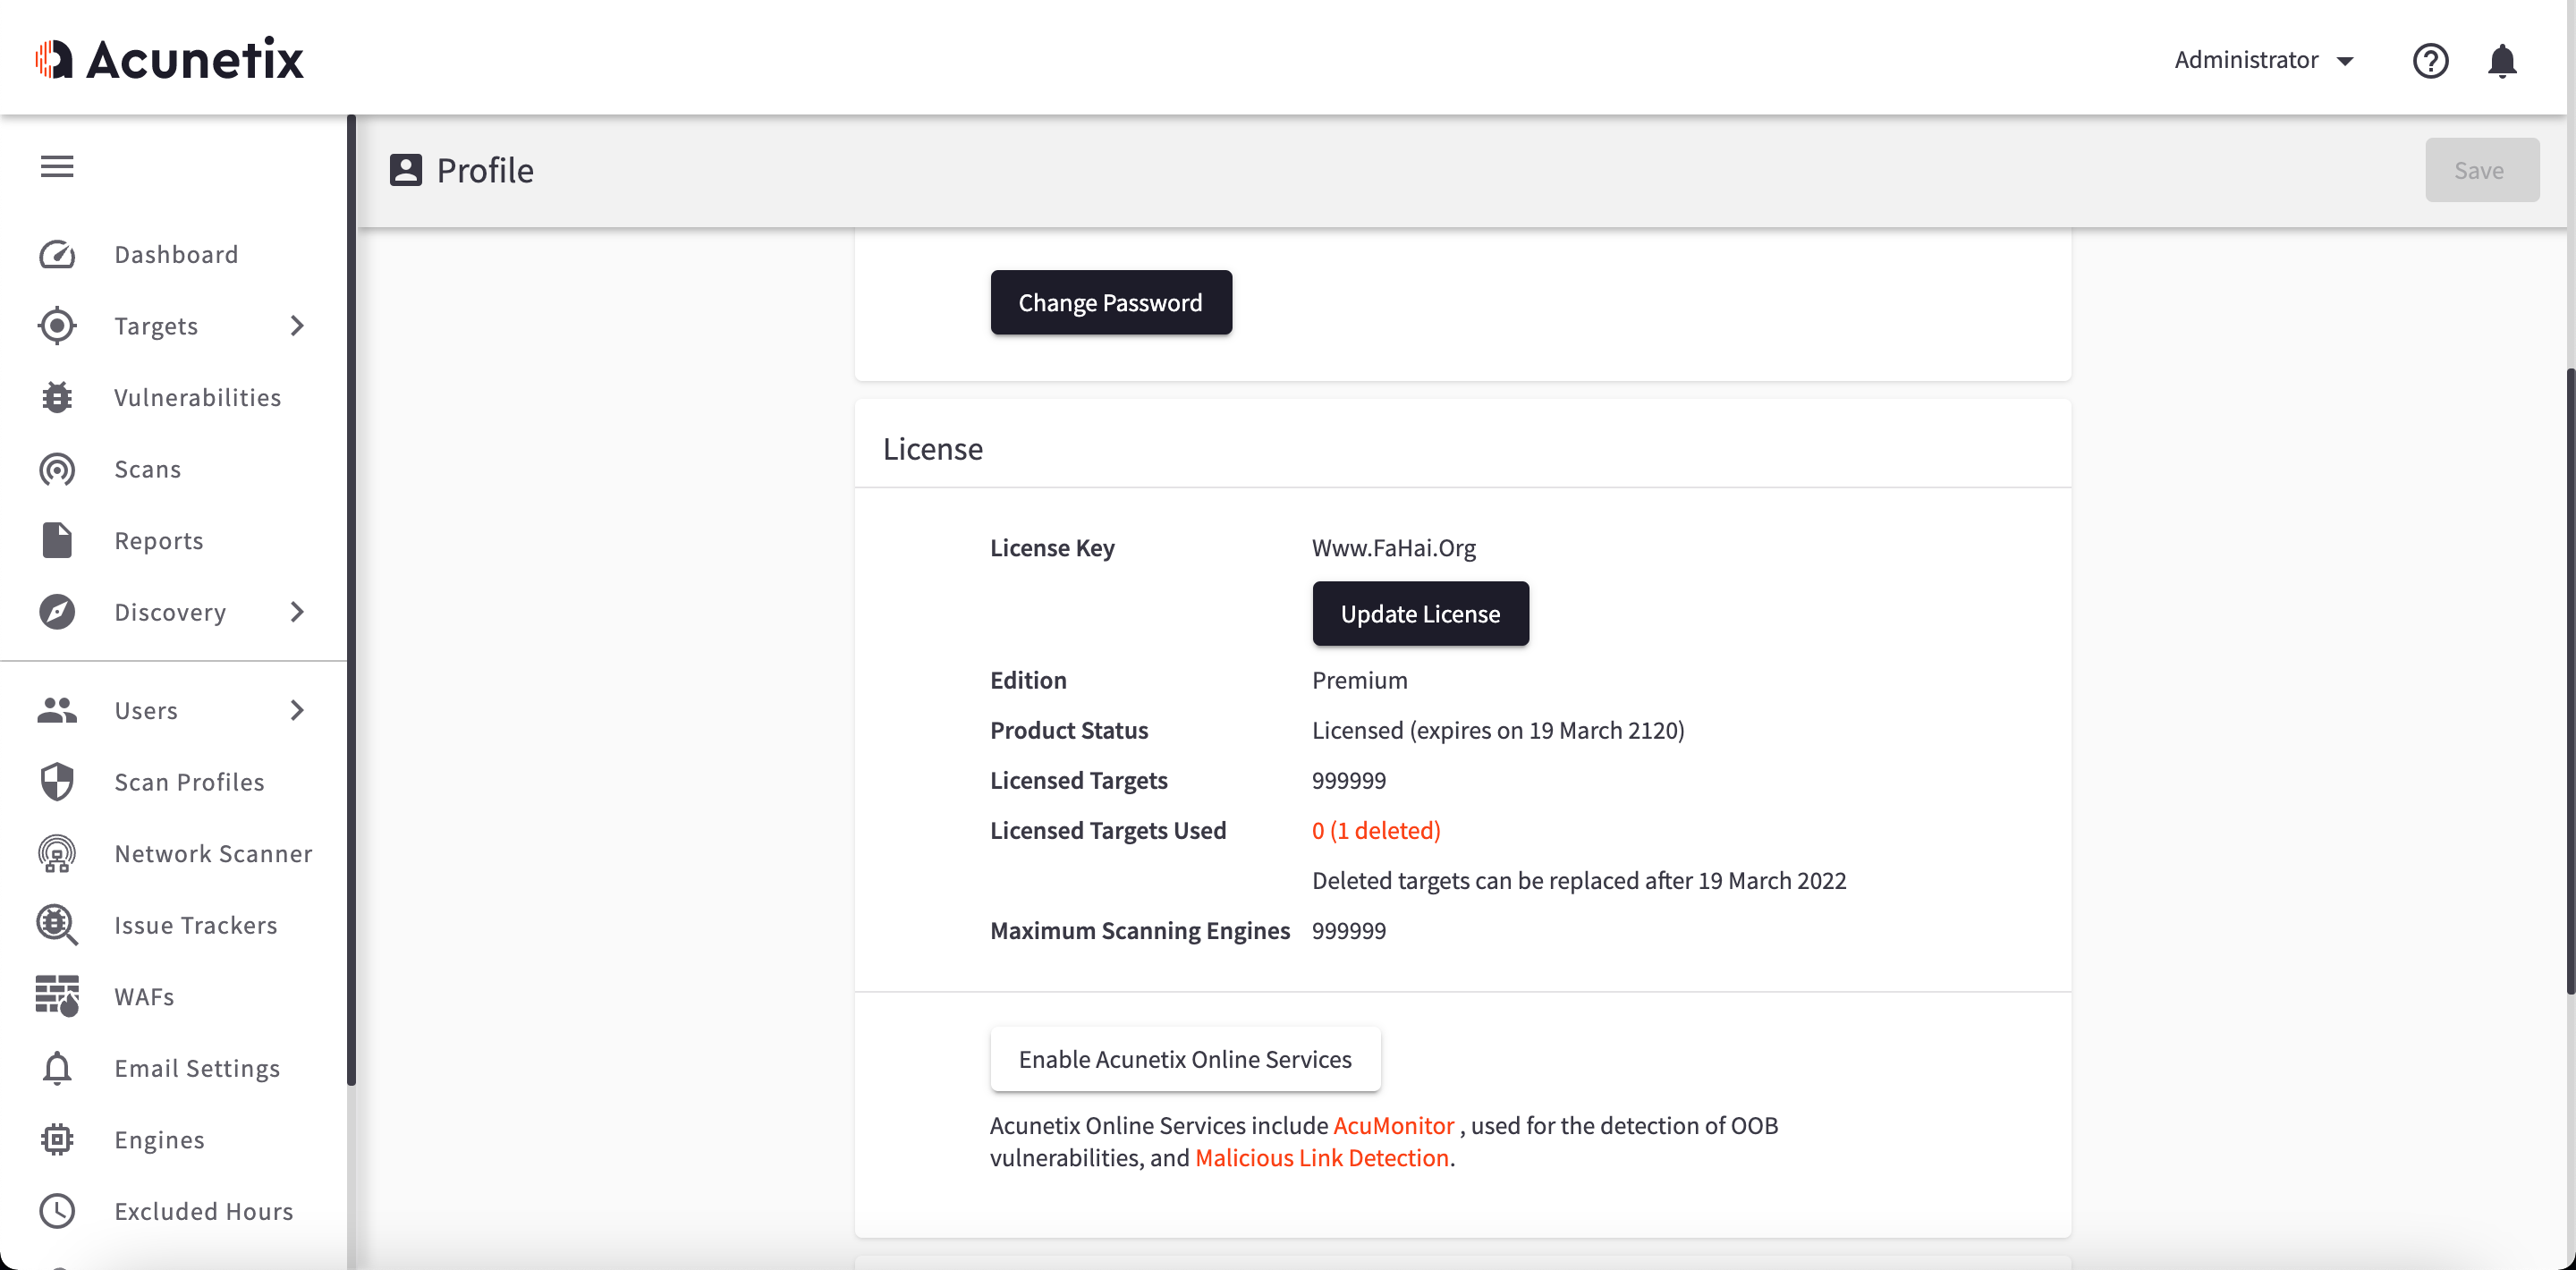The image size is (2576, 1270).
Task: Click the Vulnerabilities bug icon
Action: 57,397
